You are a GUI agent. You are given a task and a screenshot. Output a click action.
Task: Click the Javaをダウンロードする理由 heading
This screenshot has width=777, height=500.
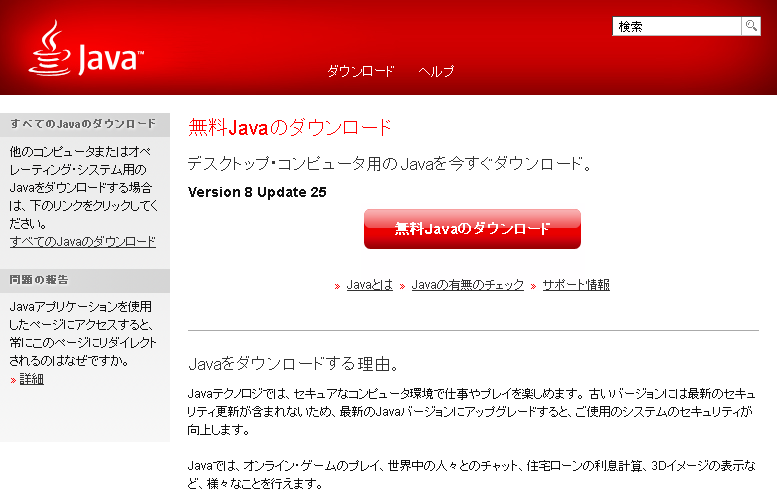(x=293, y=364)
